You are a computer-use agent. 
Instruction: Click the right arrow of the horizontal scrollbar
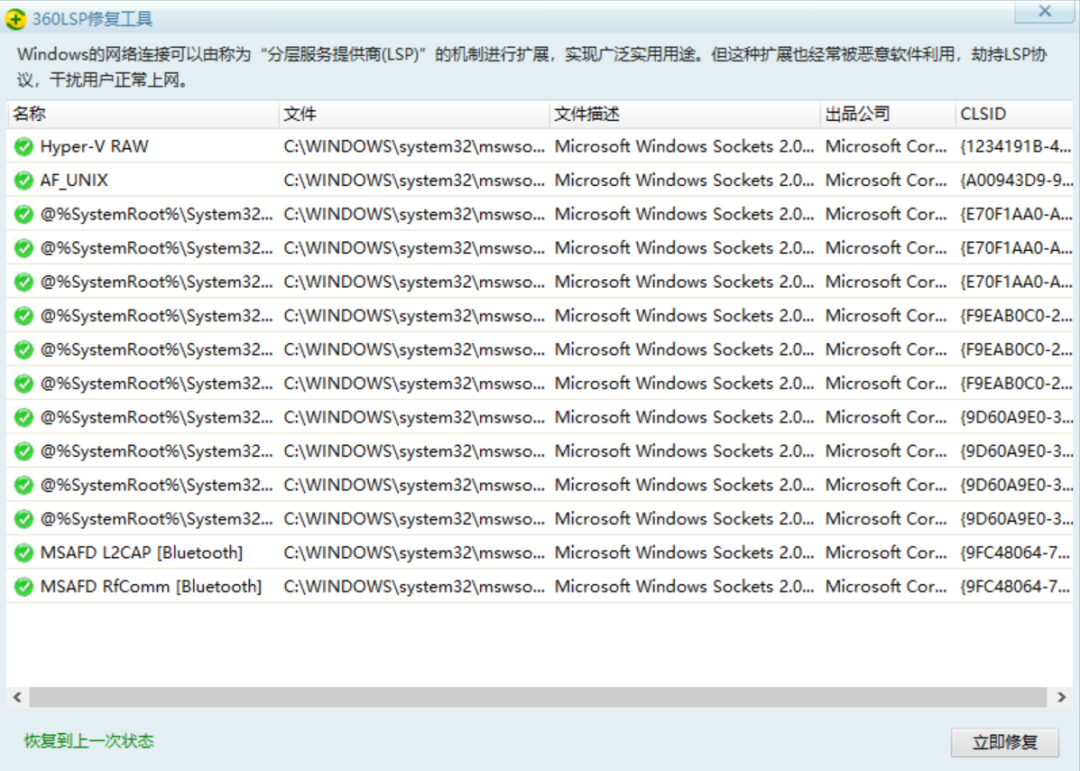pyautogui.click(x=1061, y=697)
